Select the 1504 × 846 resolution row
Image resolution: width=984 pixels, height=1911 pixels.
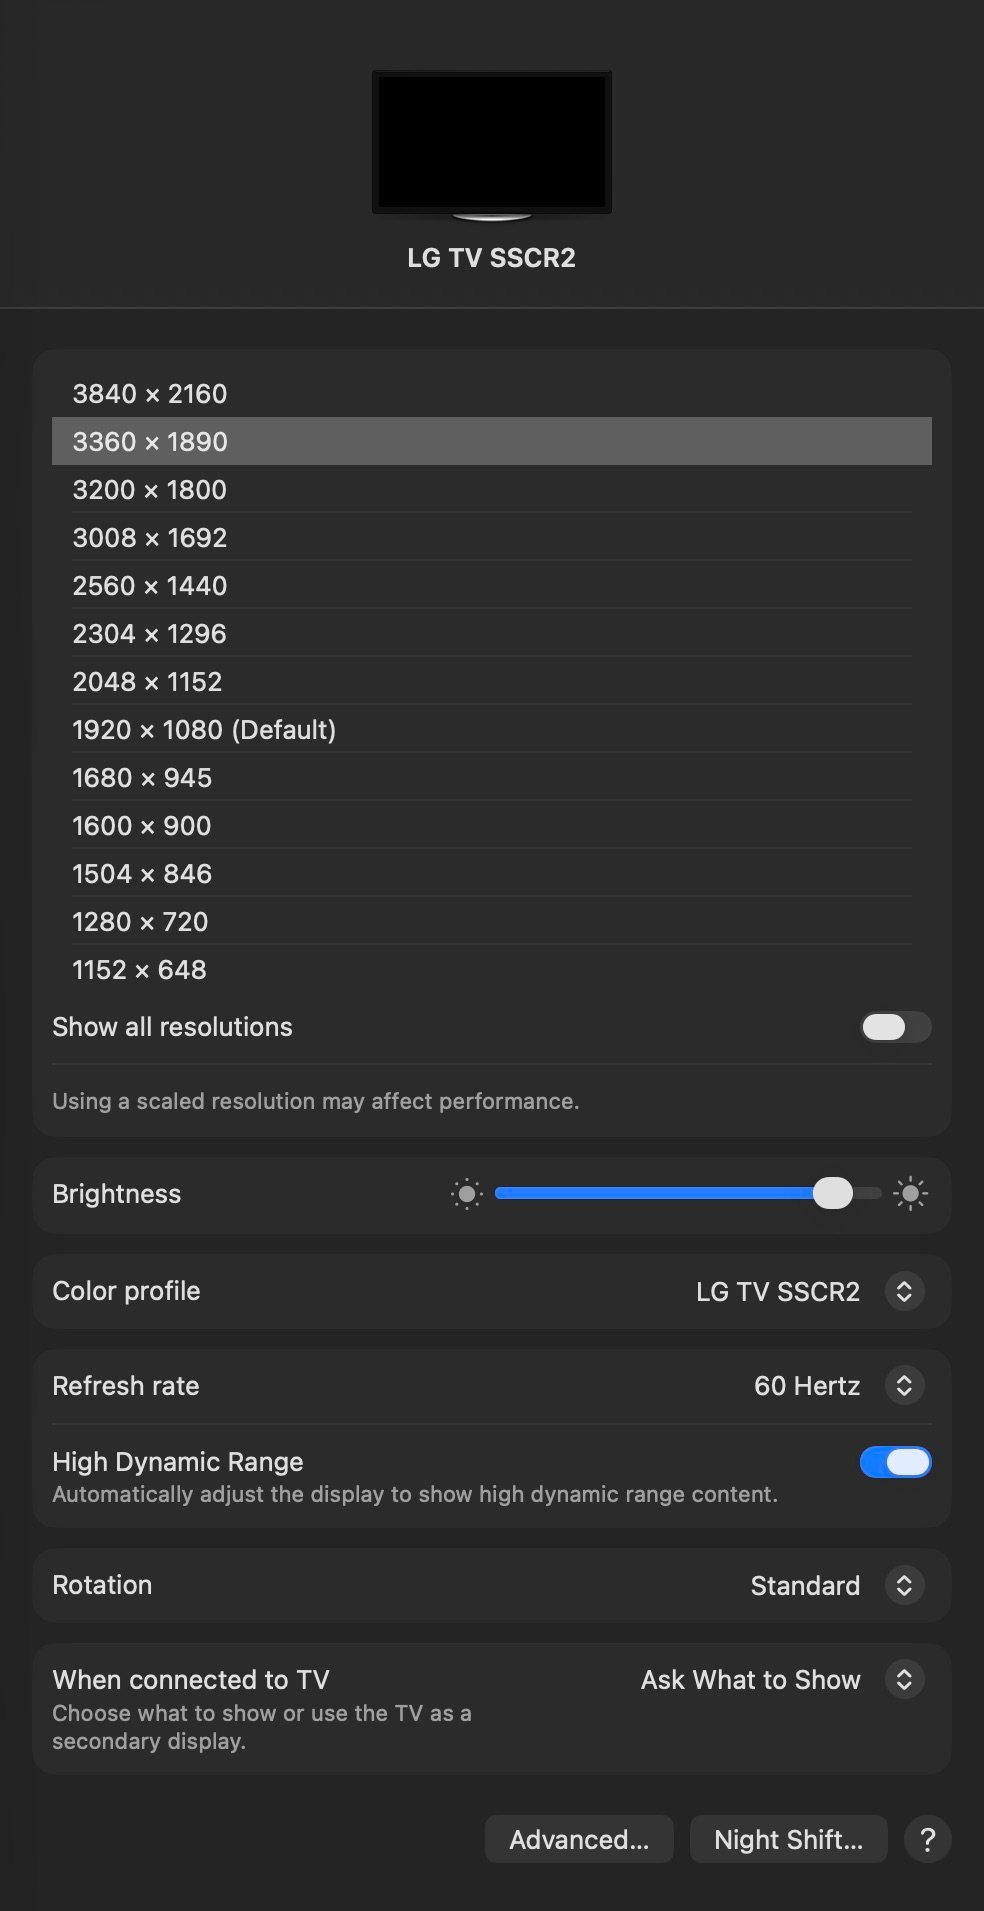pos(492,873)
